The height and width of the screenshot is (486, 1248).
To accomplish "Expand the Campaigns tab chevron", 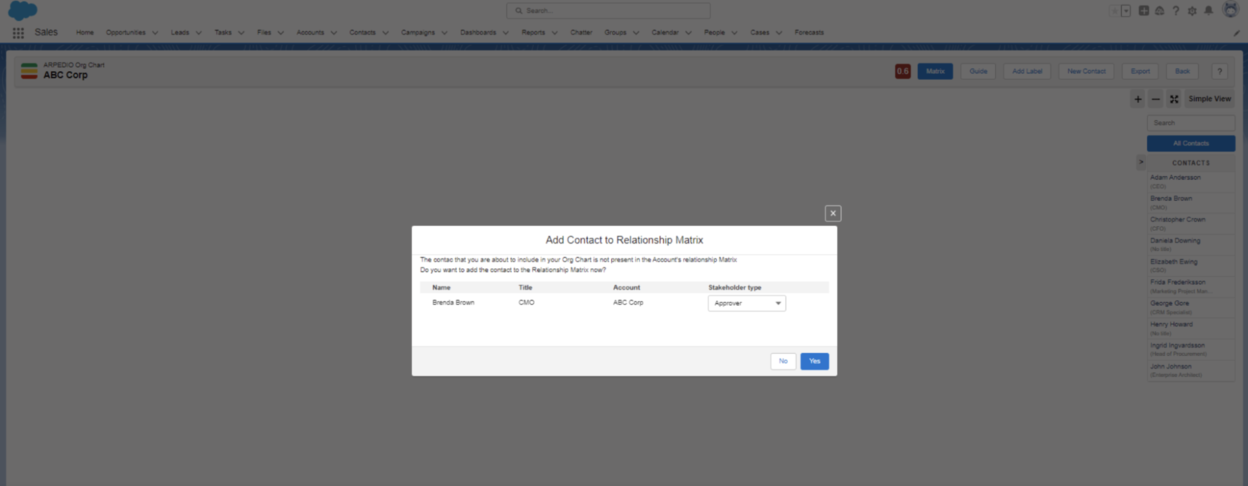I will point(444,32).
